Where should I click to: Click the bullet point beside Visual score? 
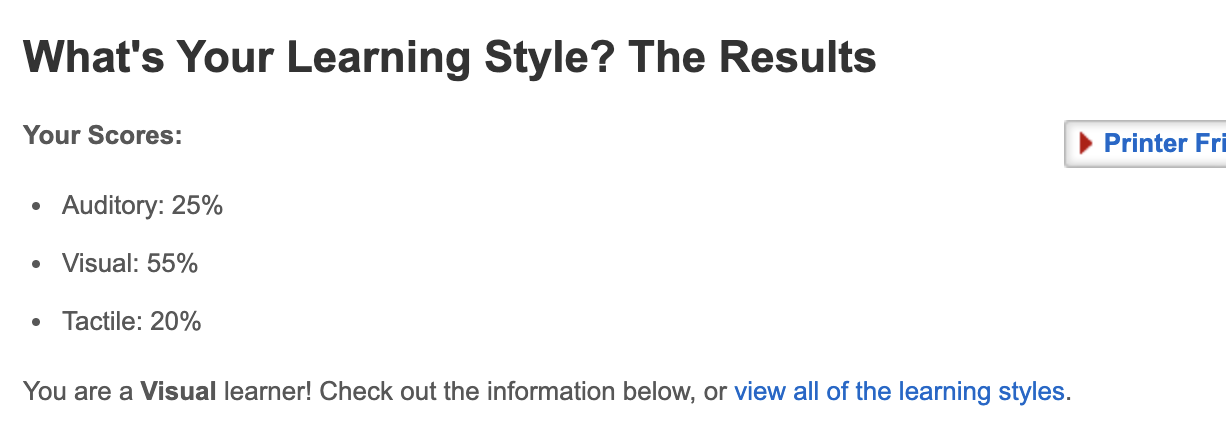point(37,265)
